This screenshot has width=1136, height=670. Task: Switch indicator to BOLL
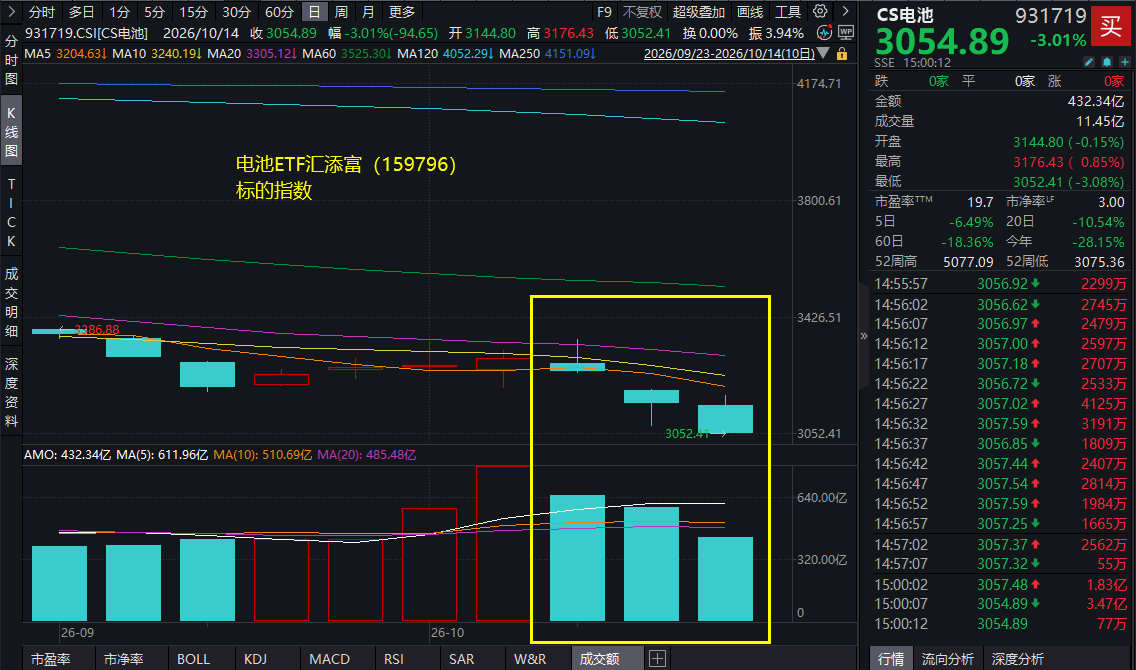click(x=193, y=658)
